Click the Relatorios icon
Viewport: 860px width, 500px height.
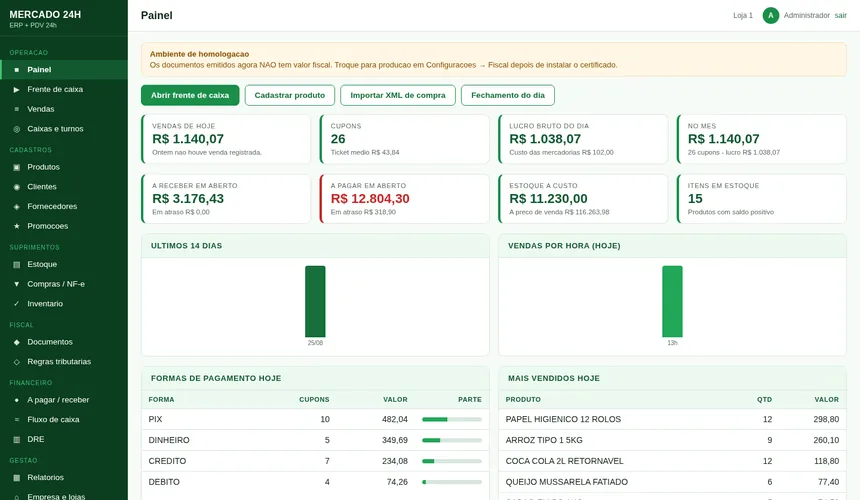pyautogui.click(x=16, y=478)
